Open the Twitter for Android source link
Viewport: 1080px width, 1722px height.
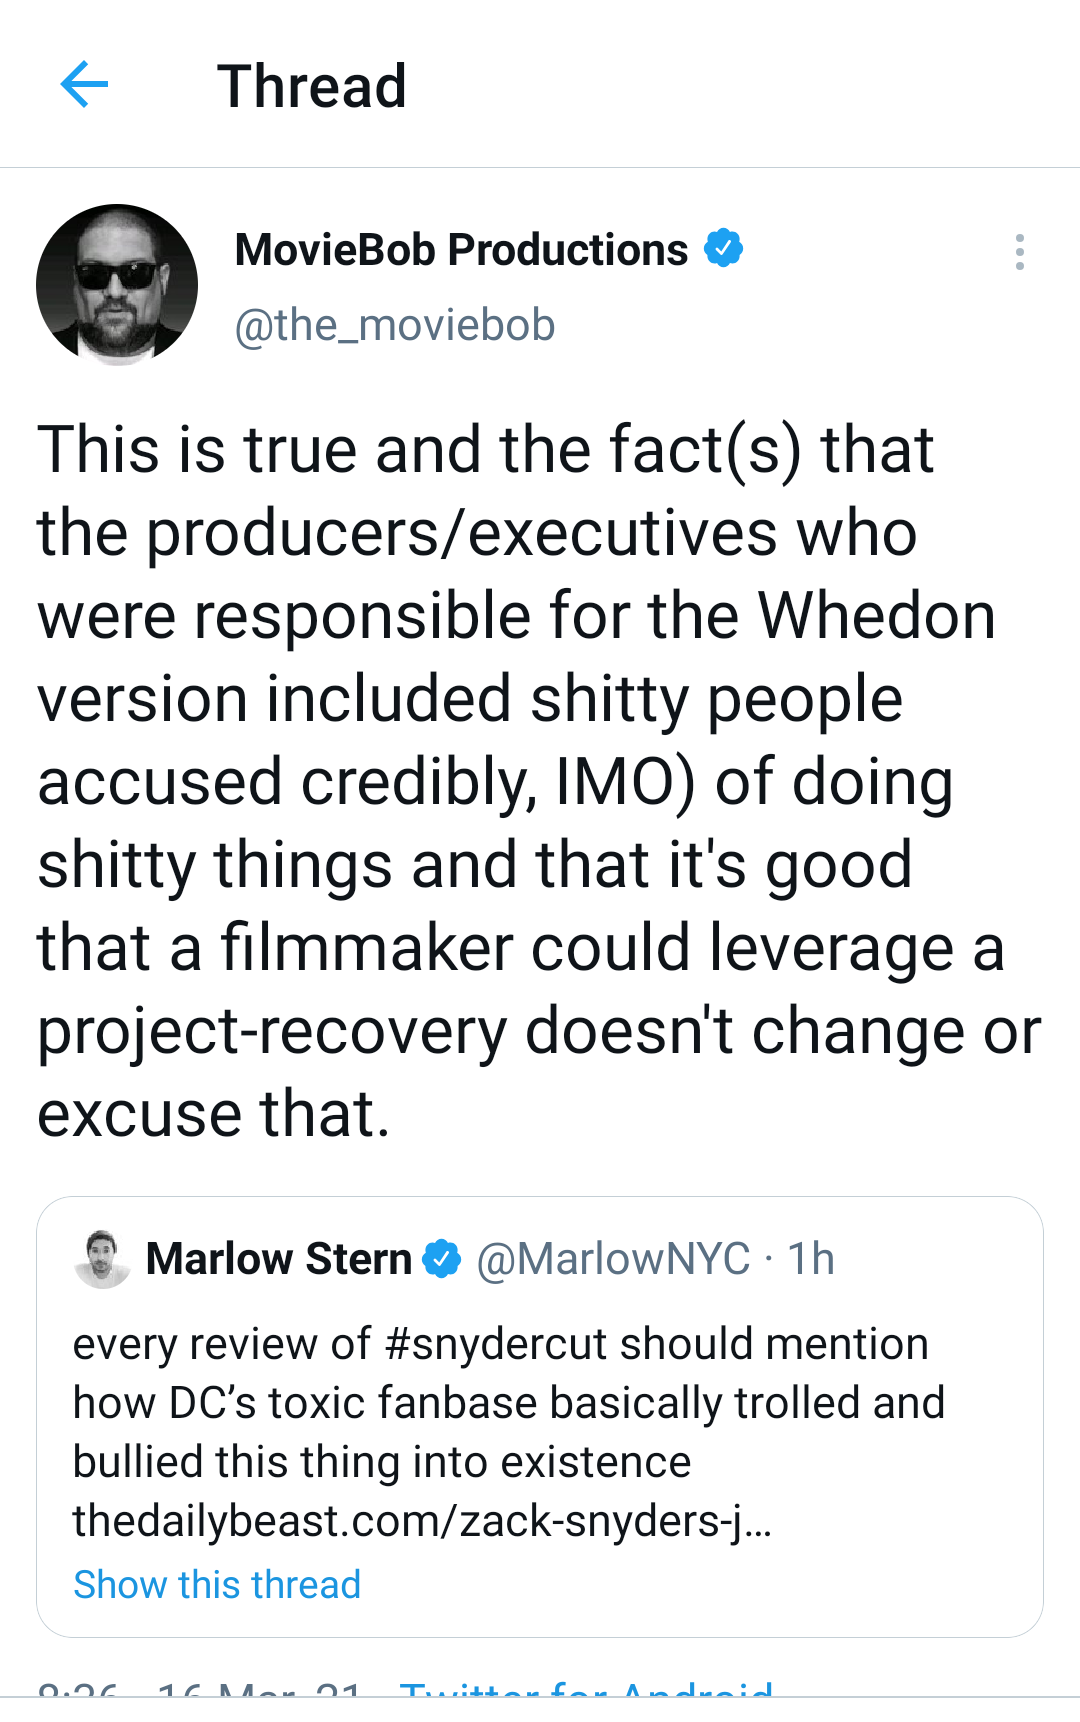[586, 1688]
